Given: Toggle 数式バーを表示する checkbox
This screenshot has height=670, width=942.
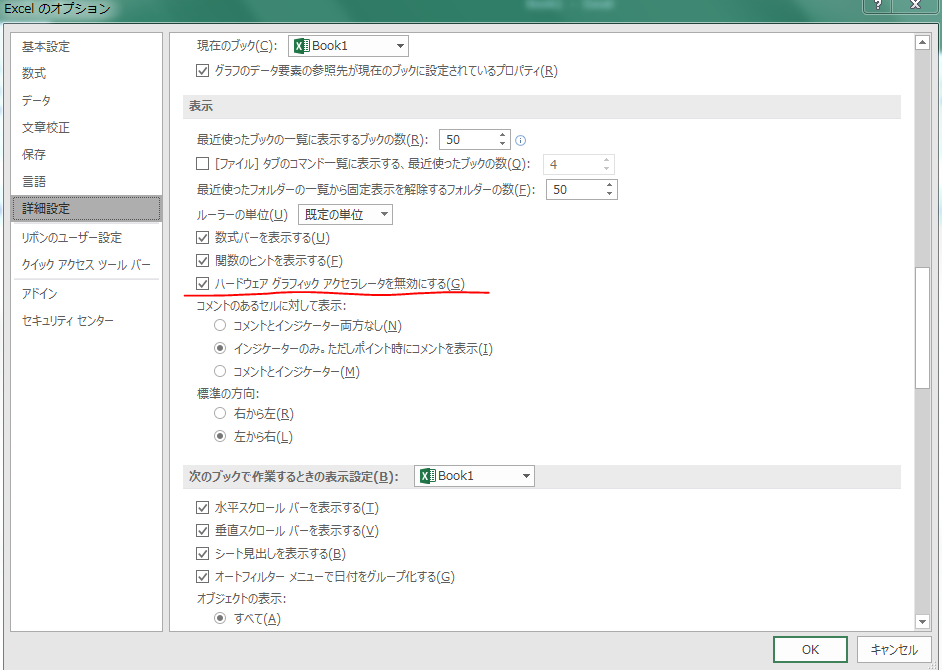Looking at the screenshot, I should 202,237.
